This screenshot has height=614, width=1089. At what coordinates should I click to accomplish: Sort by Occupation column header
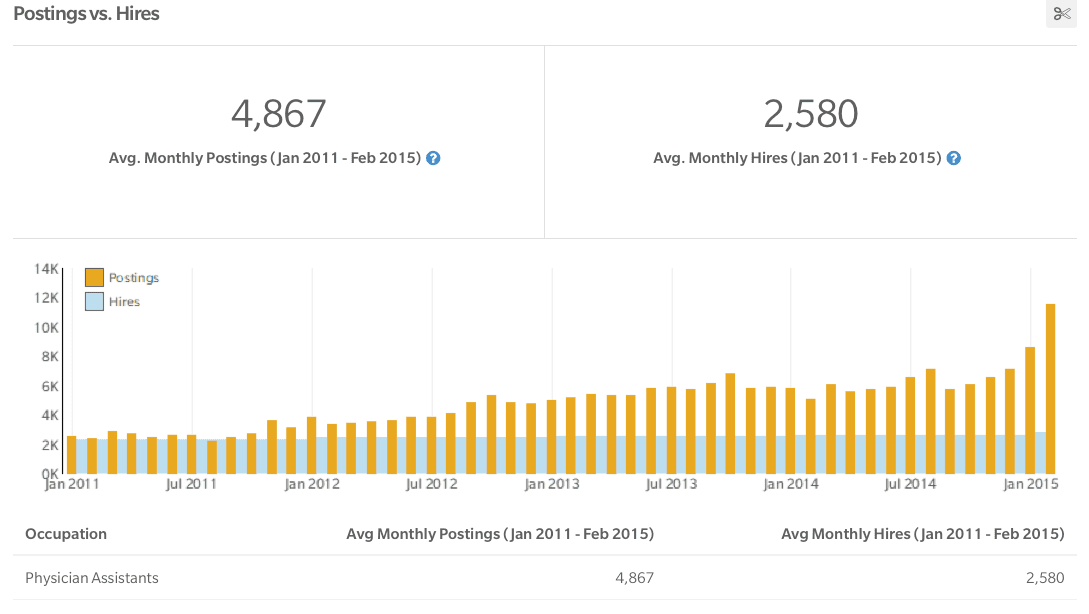click(x=66, y=534)
